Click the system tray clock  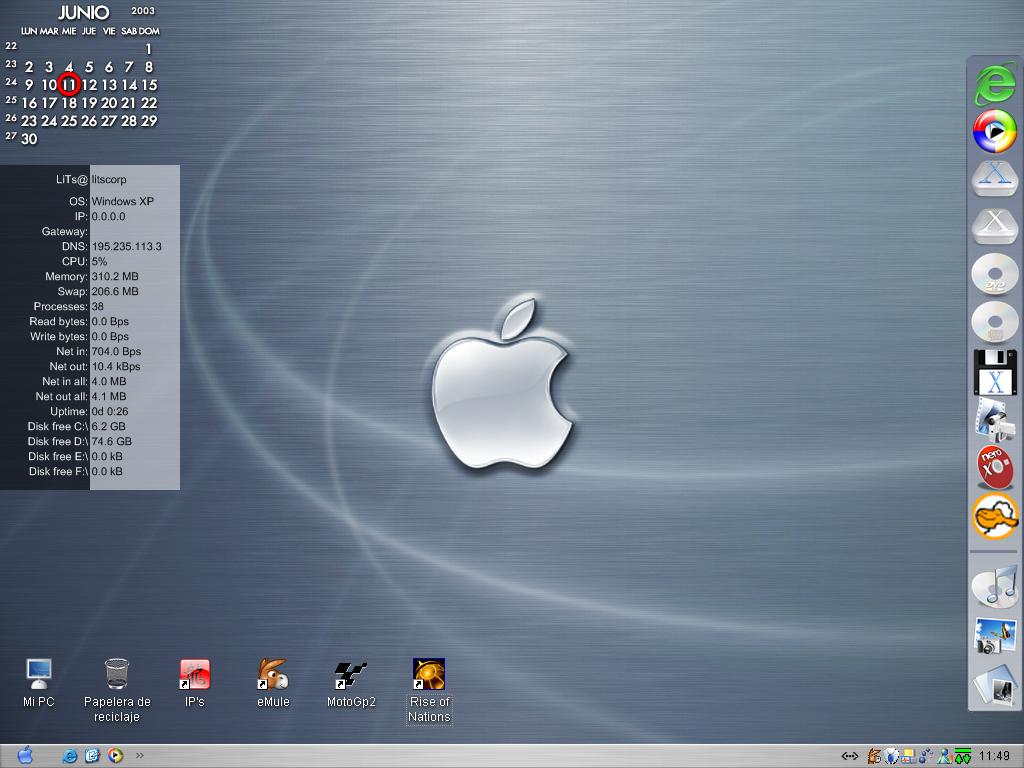[x=995, y=756]
